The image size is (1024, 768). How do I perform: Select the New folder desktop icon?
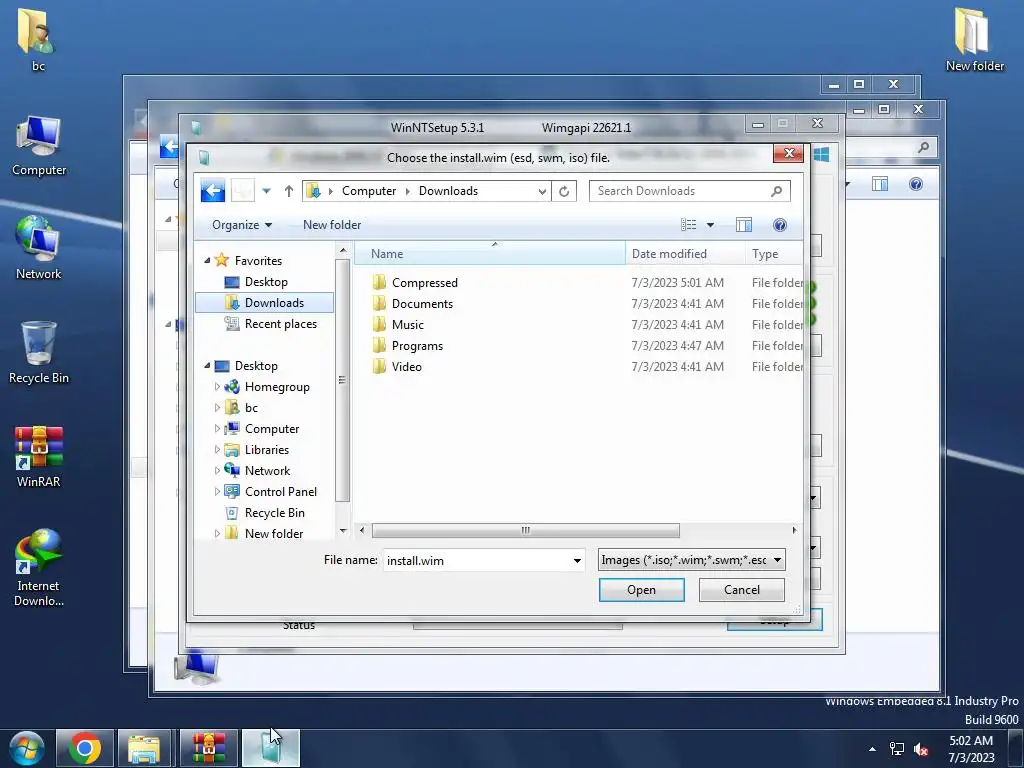click(x=974, y=39)
